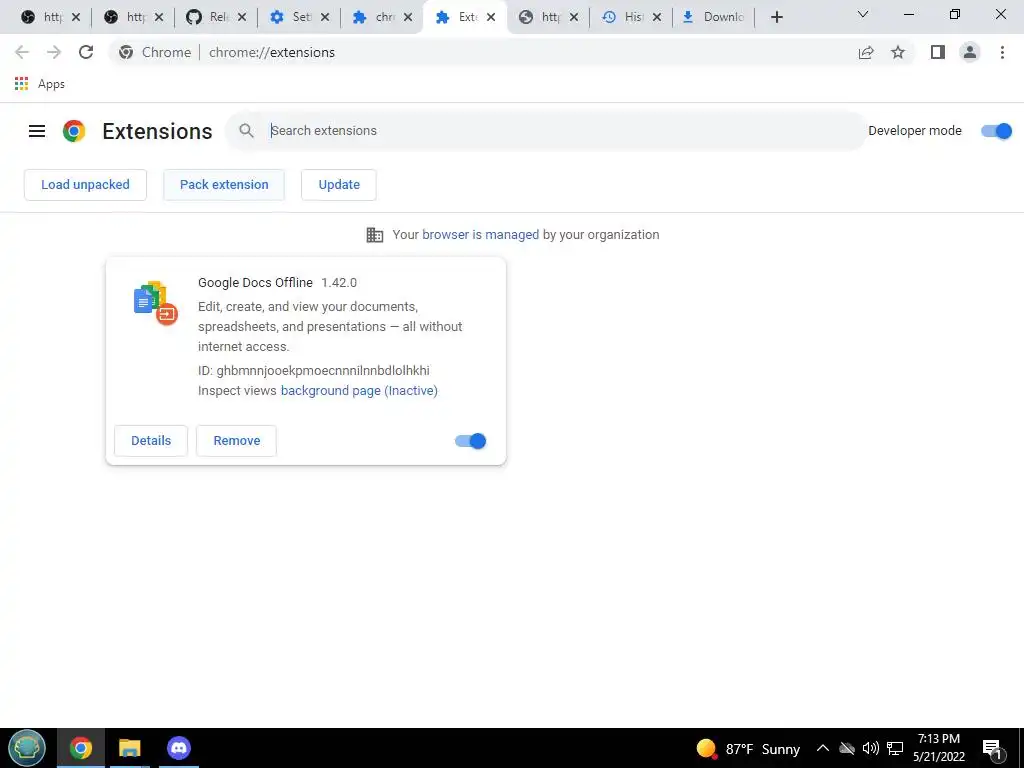
Task: Open Details for Google Docs Offline
Action: point(151,441)
